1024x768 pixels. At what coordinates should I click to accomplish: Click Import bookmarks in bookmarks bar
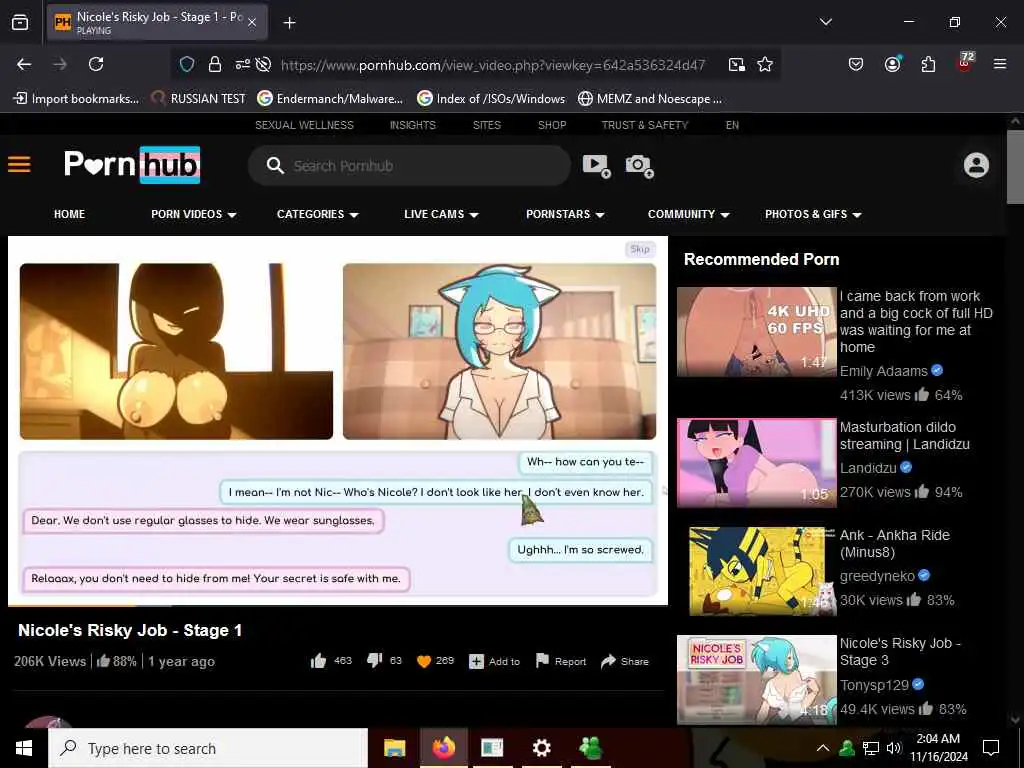point(76,99)
